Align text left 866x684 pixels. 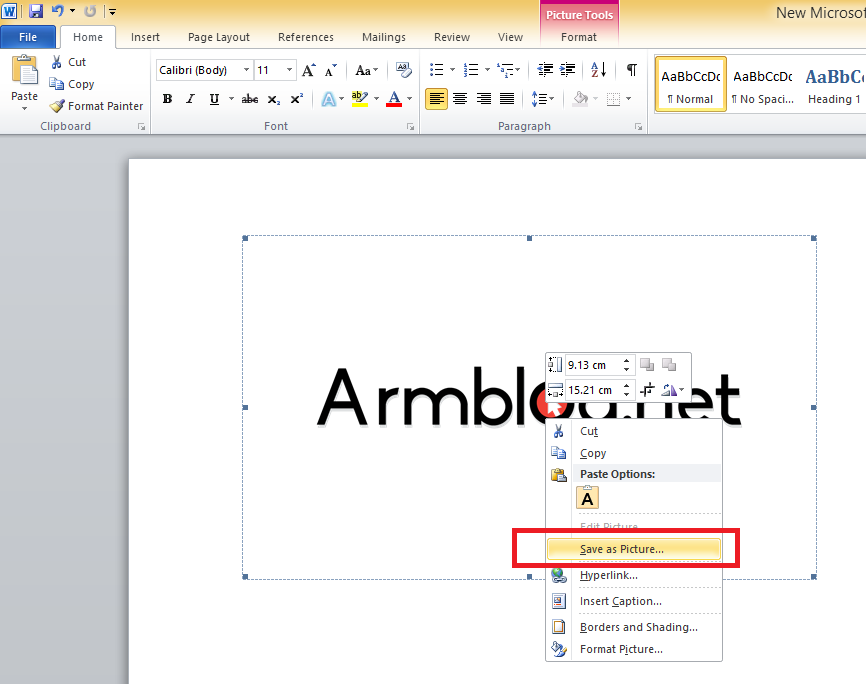[436, 99]
